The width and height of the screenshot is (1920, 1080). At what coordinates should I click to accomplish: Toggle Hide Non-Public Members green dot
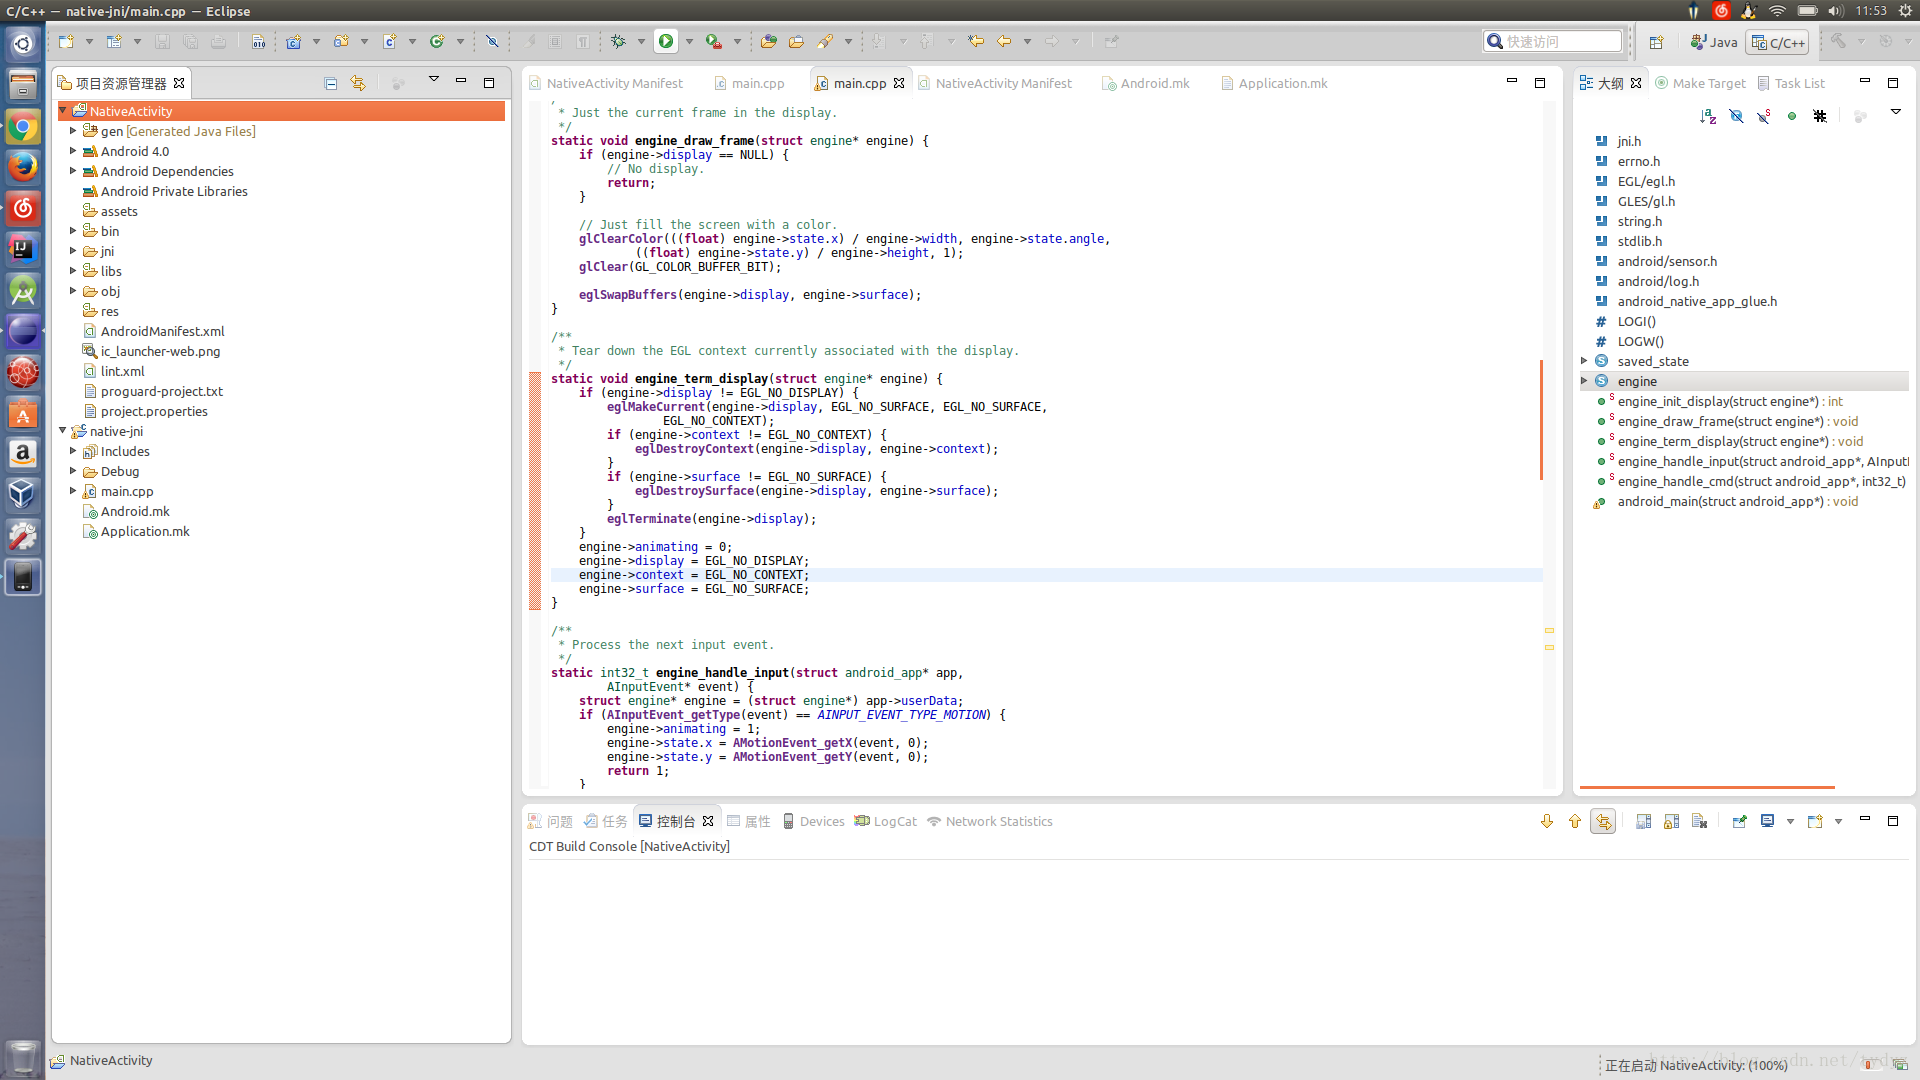[1792, 116]
